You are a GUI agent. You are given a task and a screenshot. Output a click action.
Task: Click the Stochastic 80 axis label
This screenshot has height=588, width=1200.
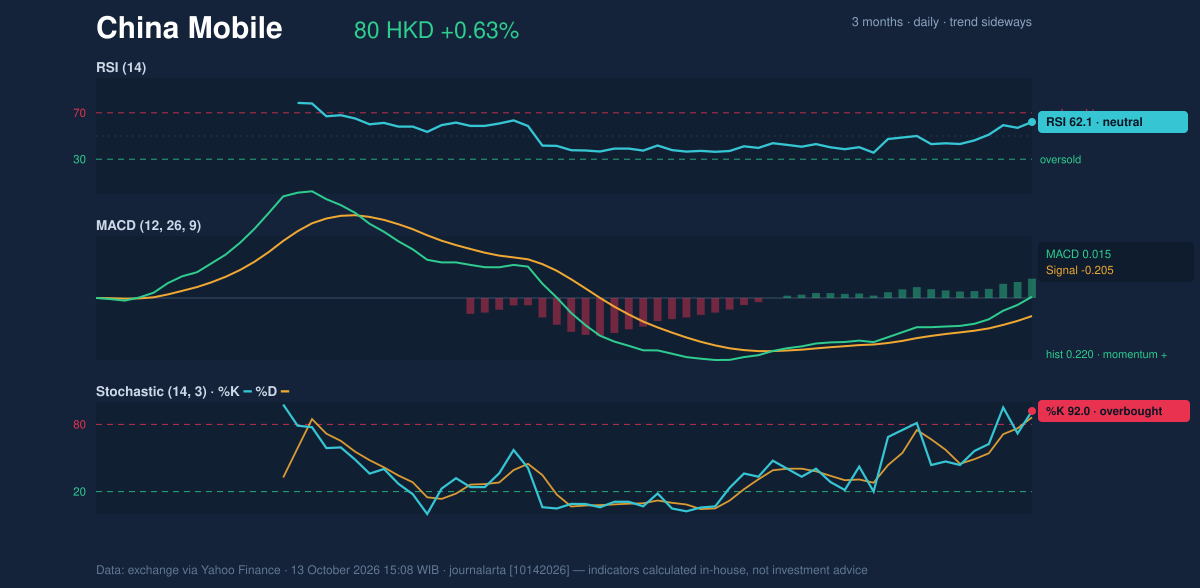click(x=79, y=425)
